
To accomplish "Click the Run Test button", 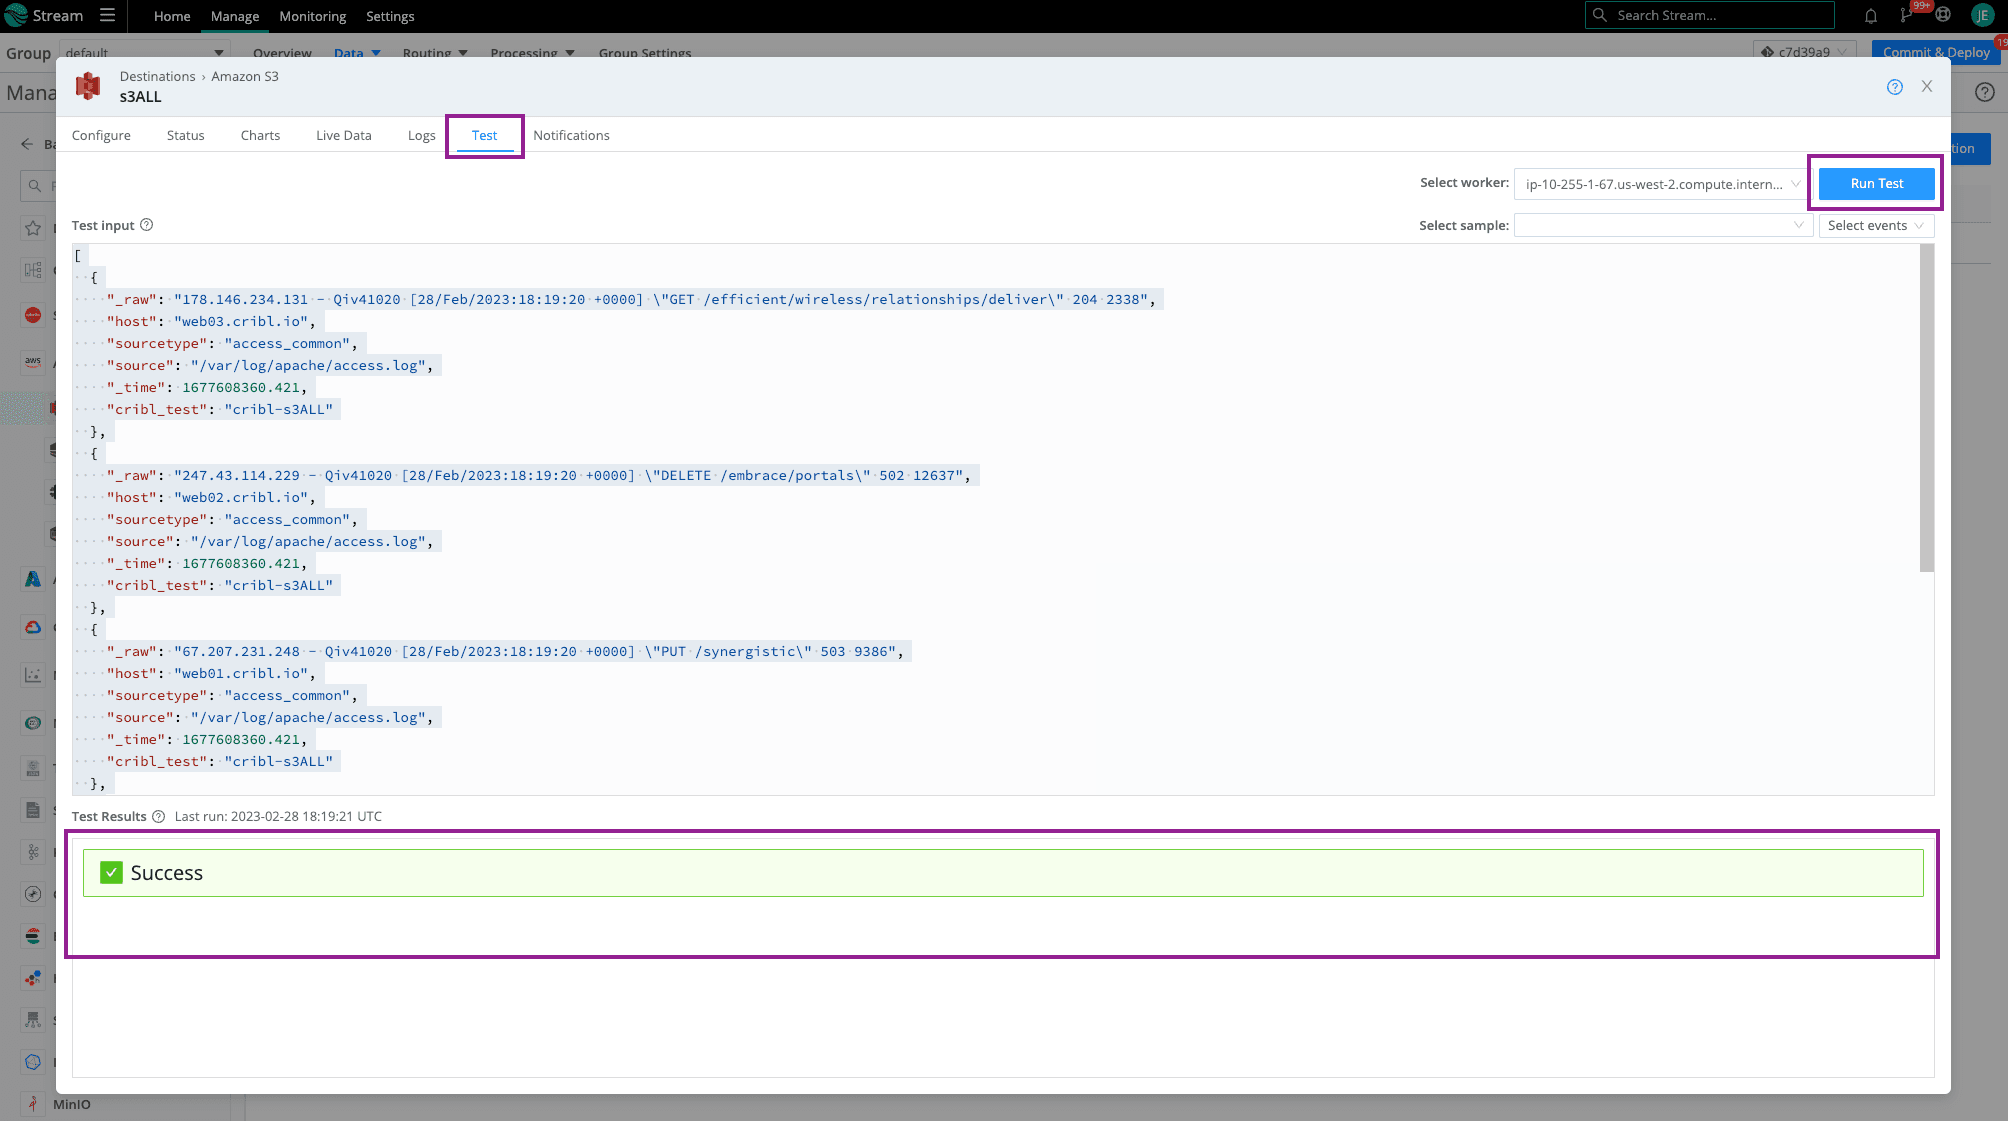I will pos(1876,184).
